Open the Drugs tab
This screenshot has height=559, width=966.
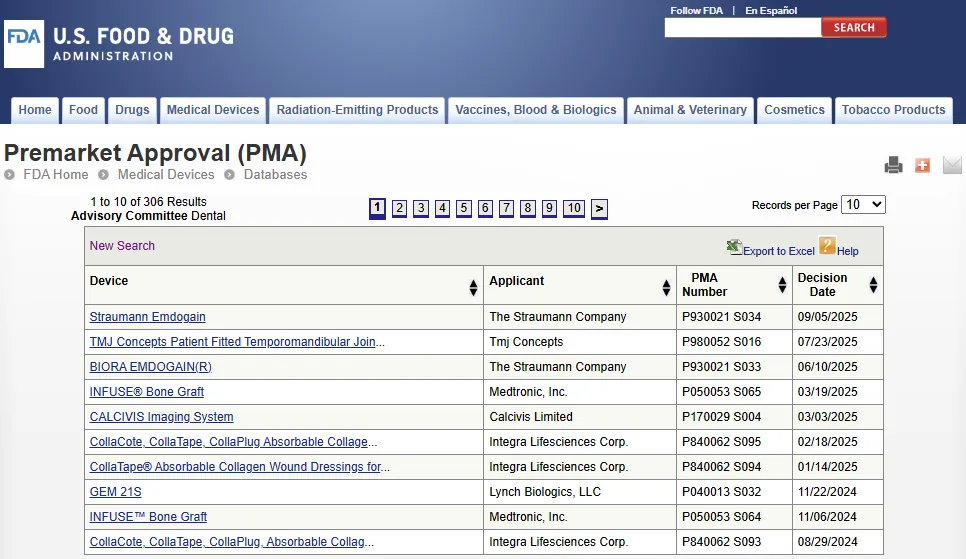click(132, 110)
